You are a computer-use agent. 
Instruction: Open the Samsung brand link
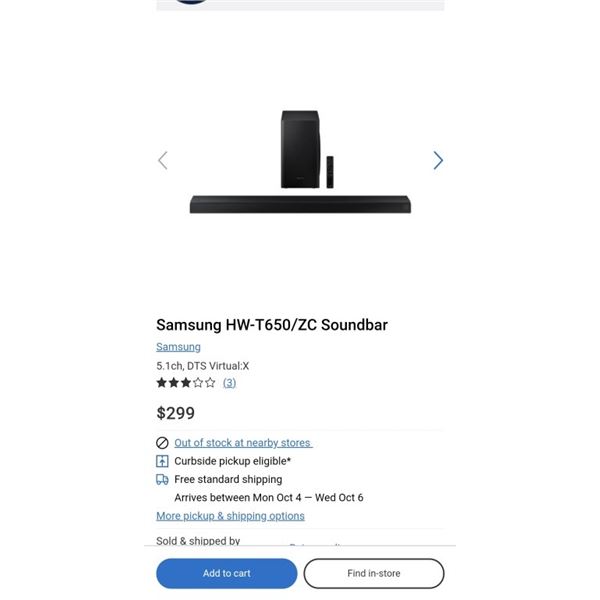click(178, 347)
